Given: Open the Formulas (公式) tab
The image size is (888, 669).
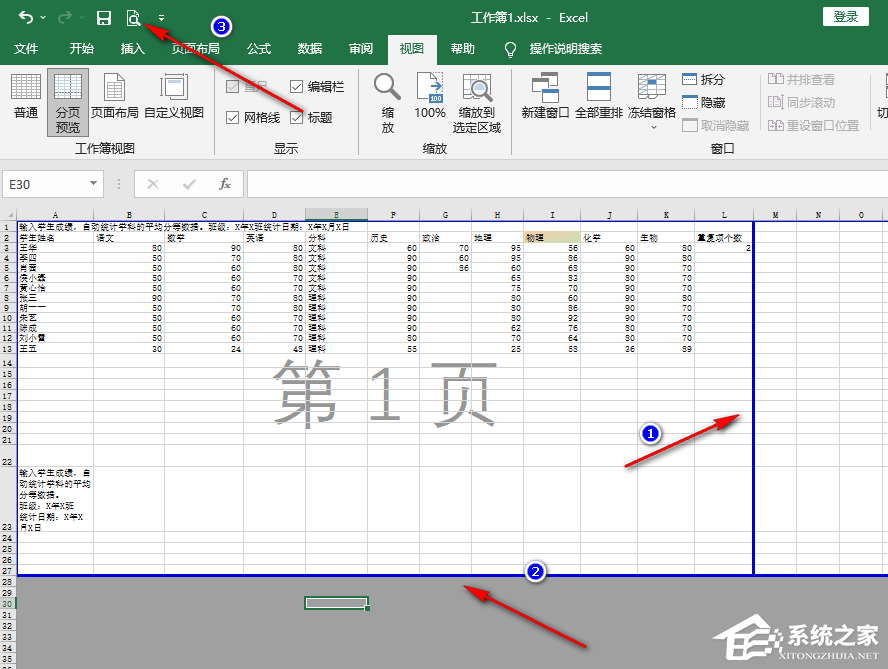Looking at the screenshot, I should pos(259,49).
